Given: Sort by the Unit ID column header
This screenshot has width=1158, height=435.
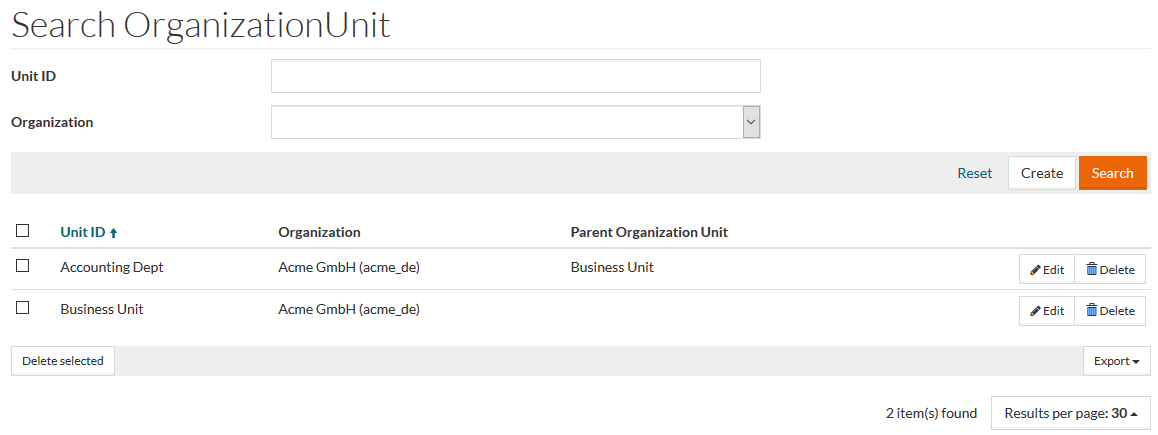Looking at the screenshot, I should tap(82, 232).
